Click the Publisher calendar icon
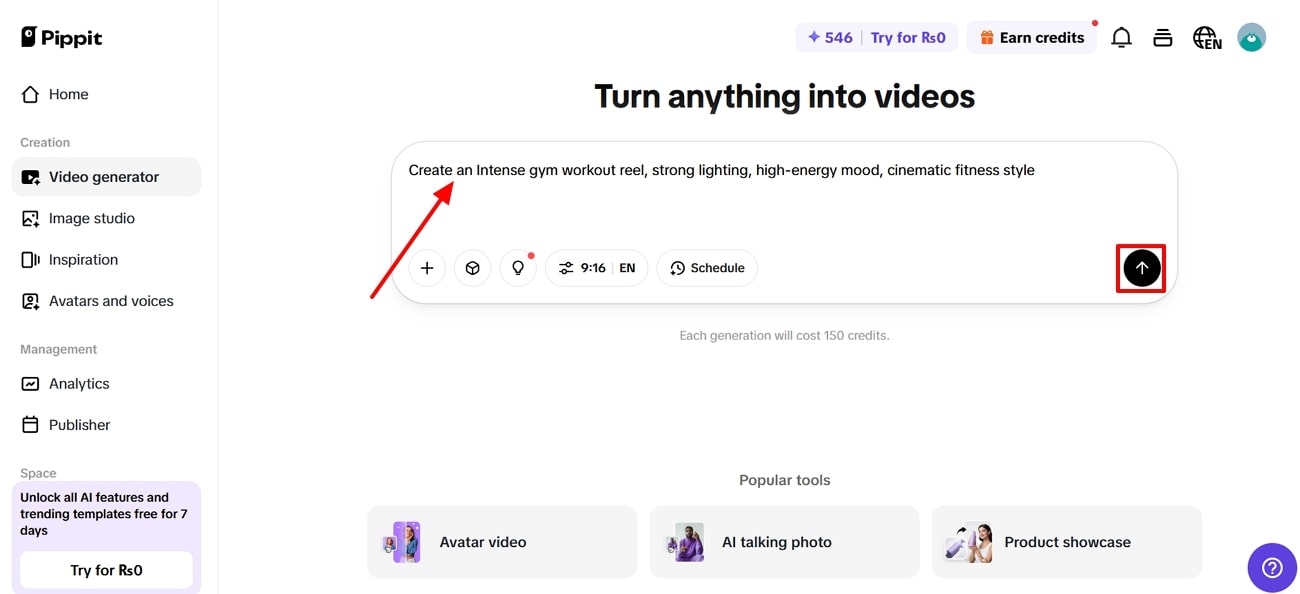This screenshot has height=594, width=1300. (x=30, y=425)
